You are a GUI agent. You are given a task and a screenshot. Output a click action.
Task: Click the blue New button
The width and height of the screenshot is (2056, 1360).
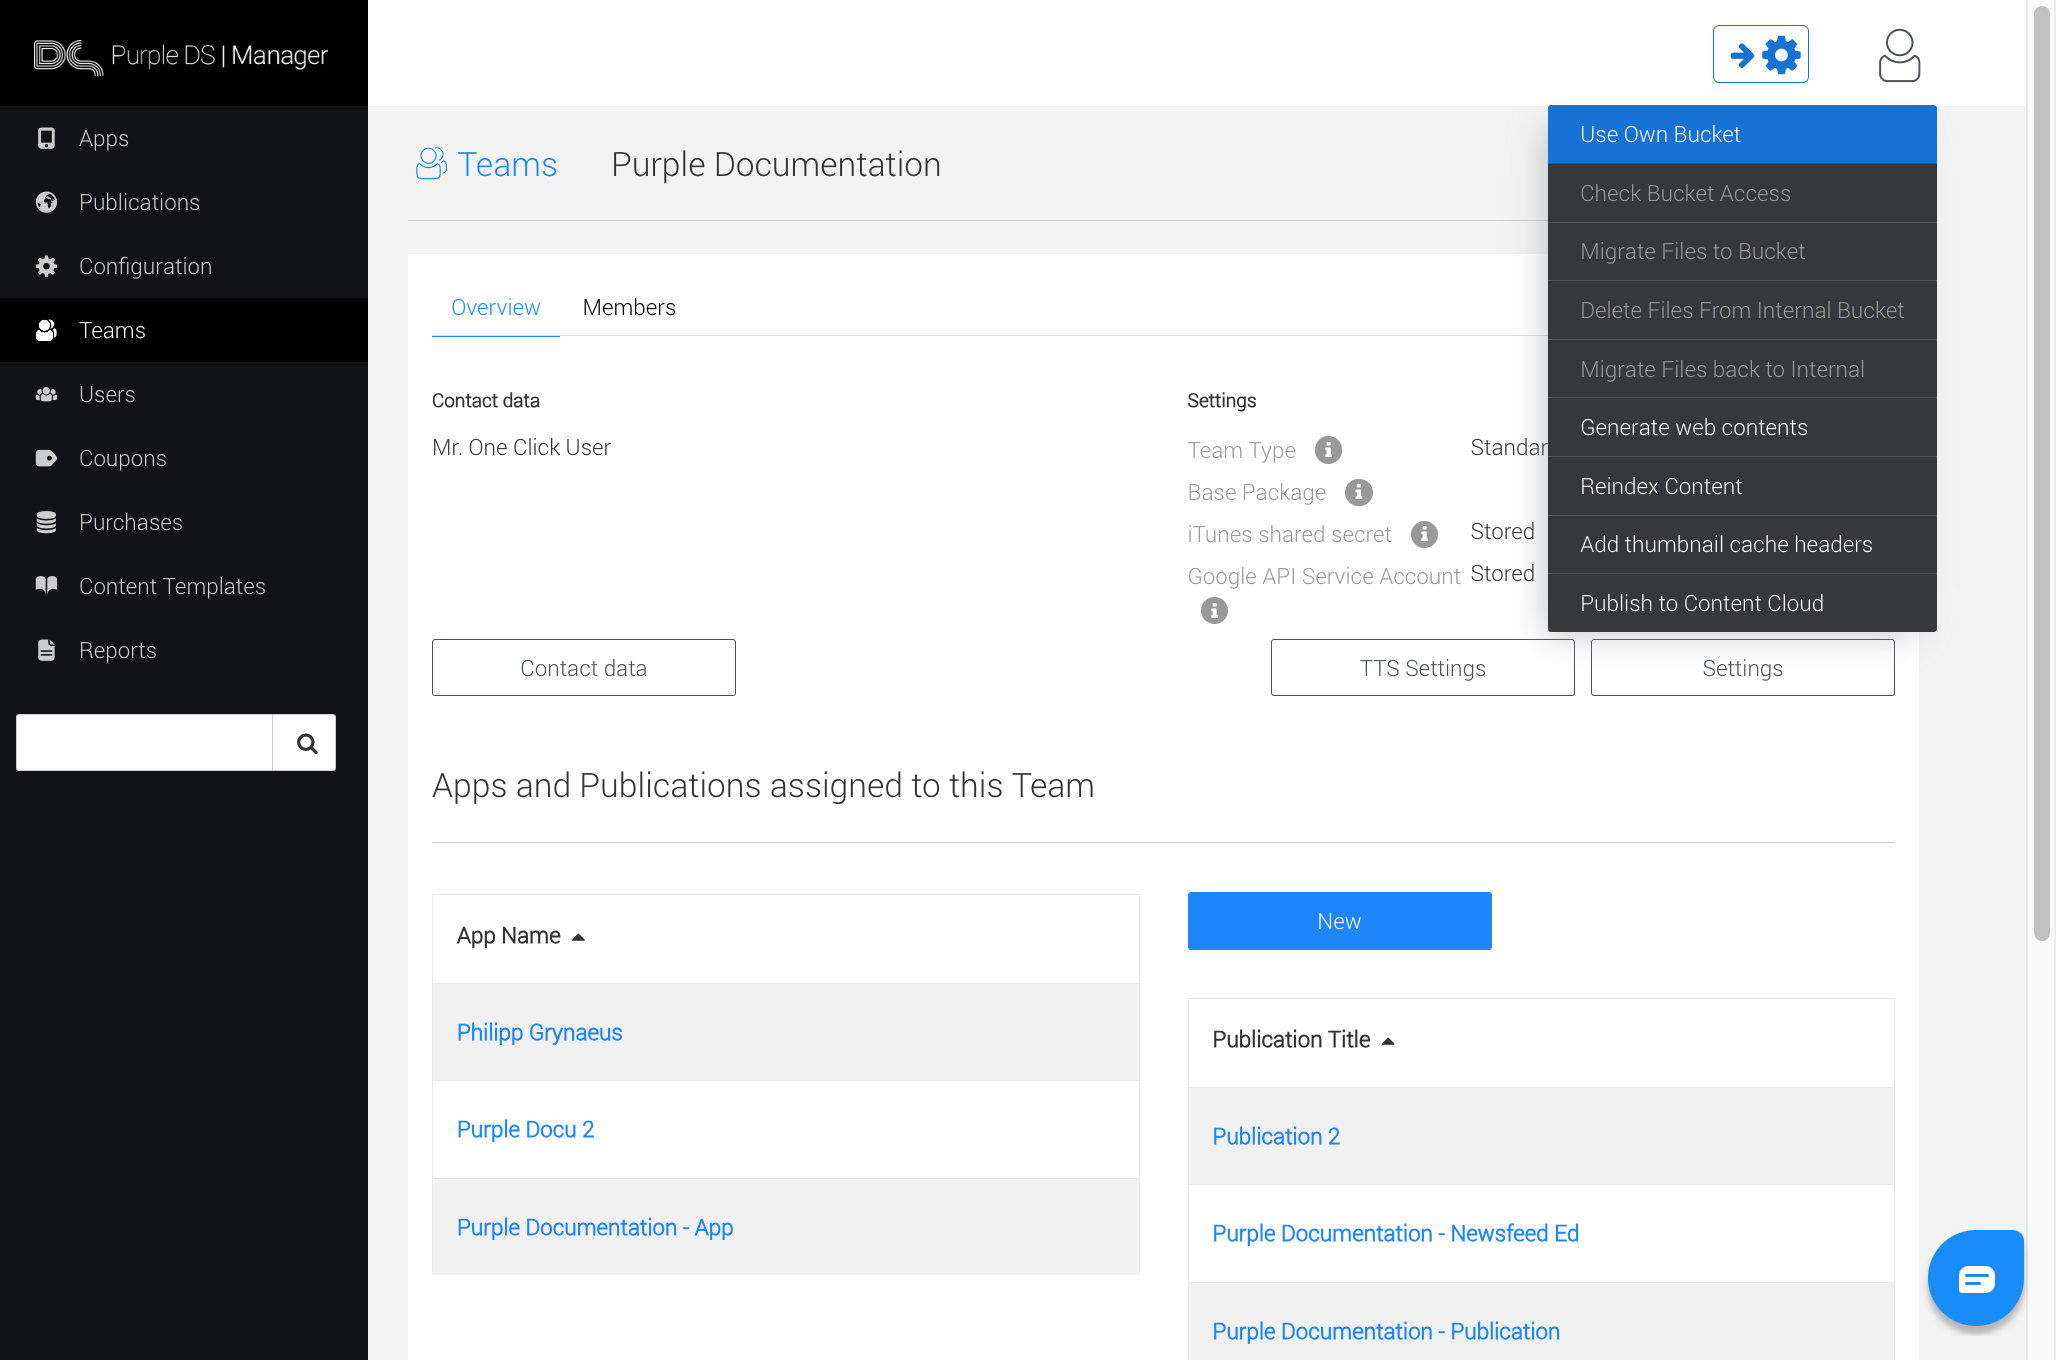pos(1339,921)
